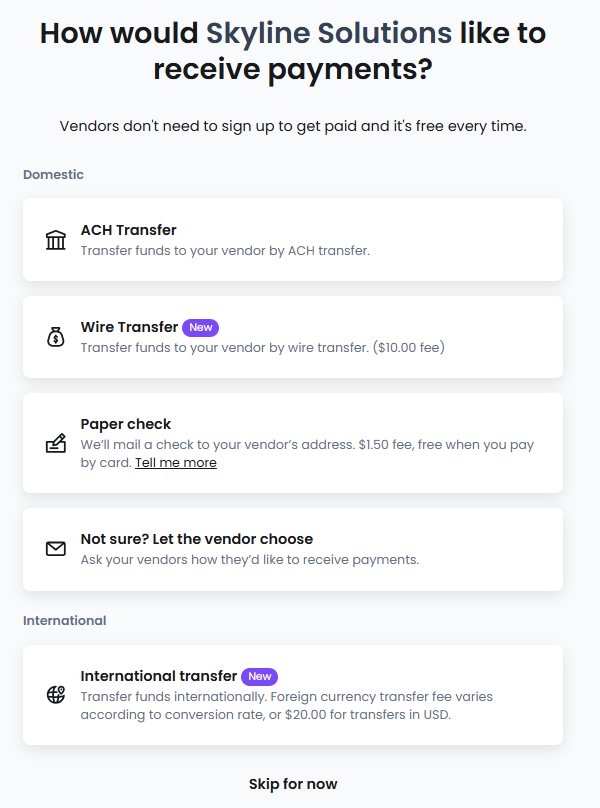The image size is (600, 808).
Task: Click the New badge beside International transfer
Action: (259, 676)
